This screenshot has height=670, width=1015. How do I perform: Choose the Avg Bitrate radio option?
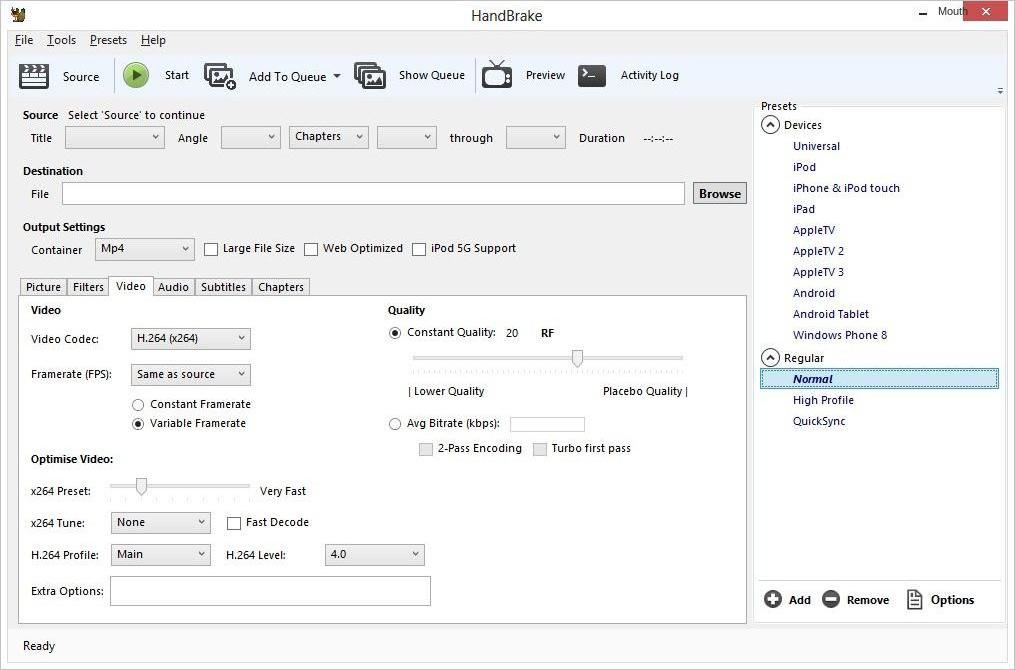(x=395, y=424)
